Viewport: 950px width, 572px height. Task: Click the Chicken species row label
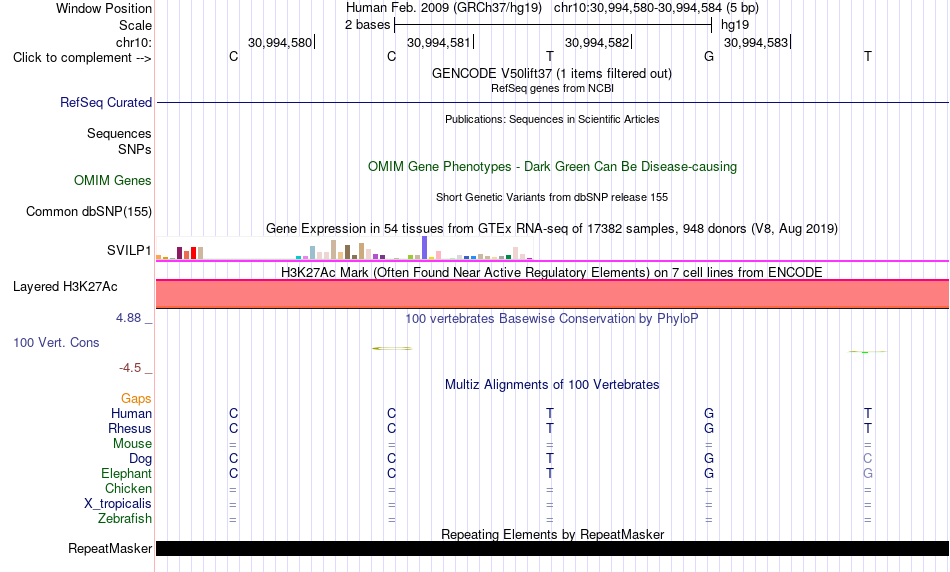pyautogui.click(x=128, y=488)
